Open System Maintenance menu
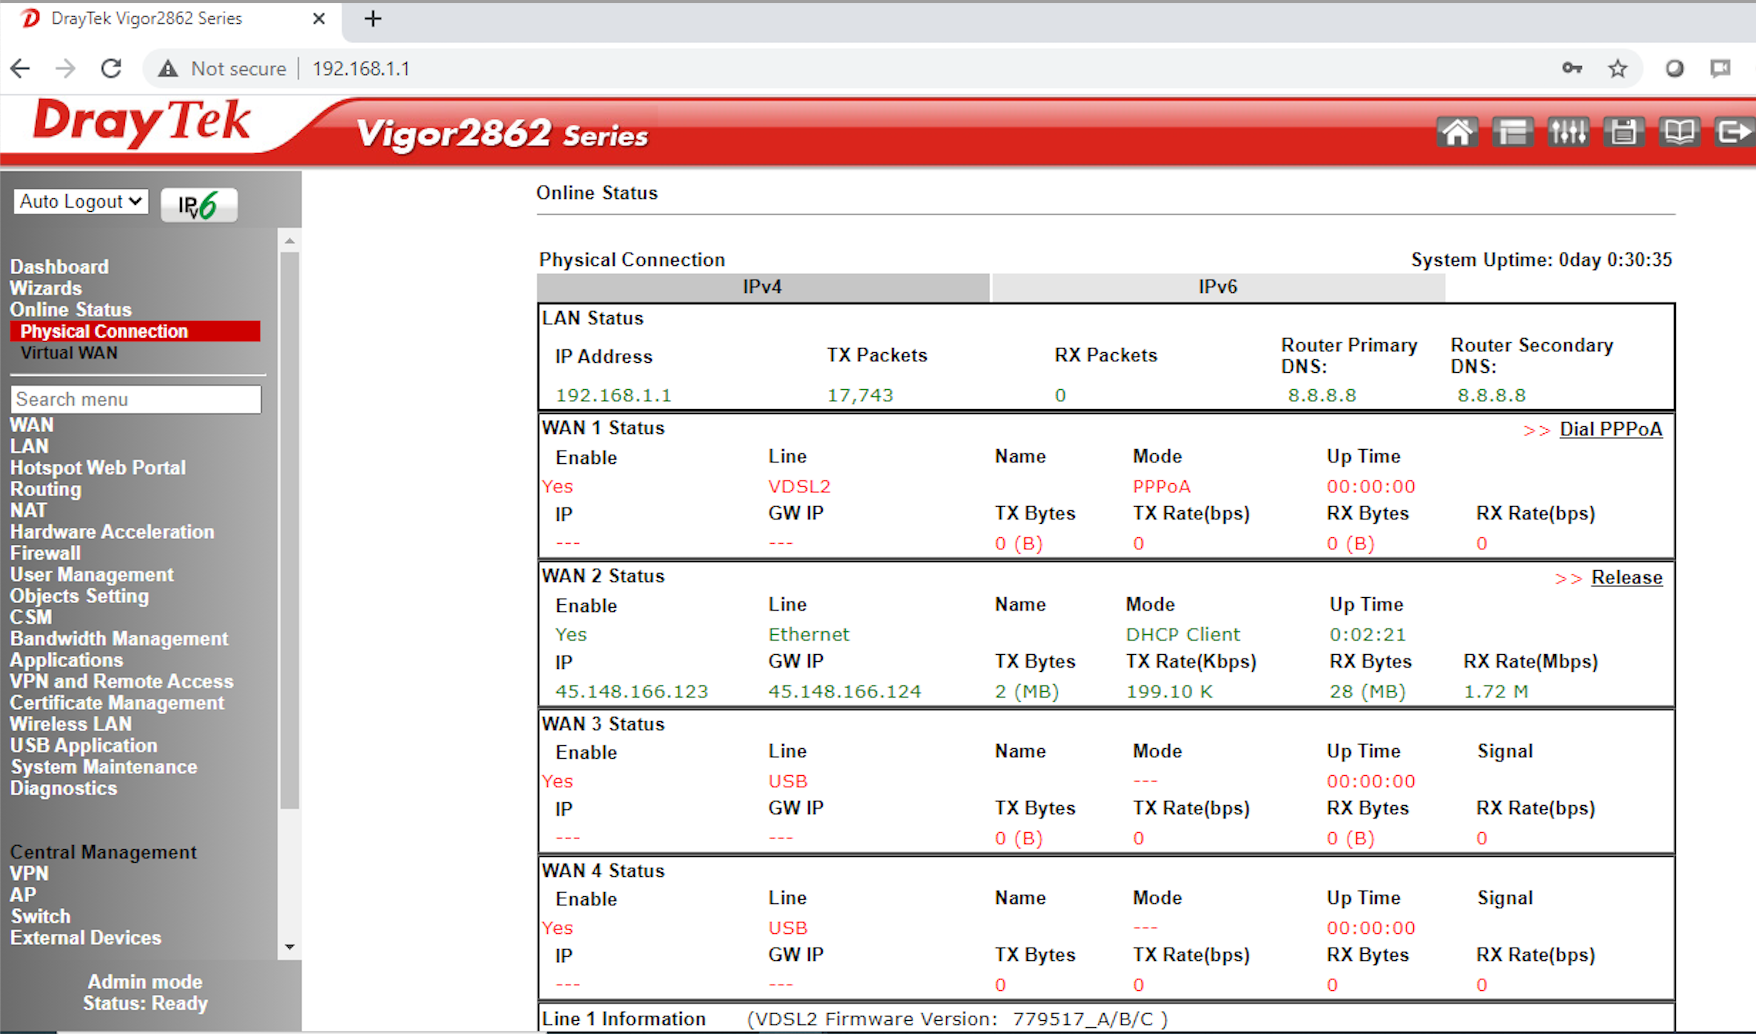Screen dimensions: 1756x1034 (104, 767)
